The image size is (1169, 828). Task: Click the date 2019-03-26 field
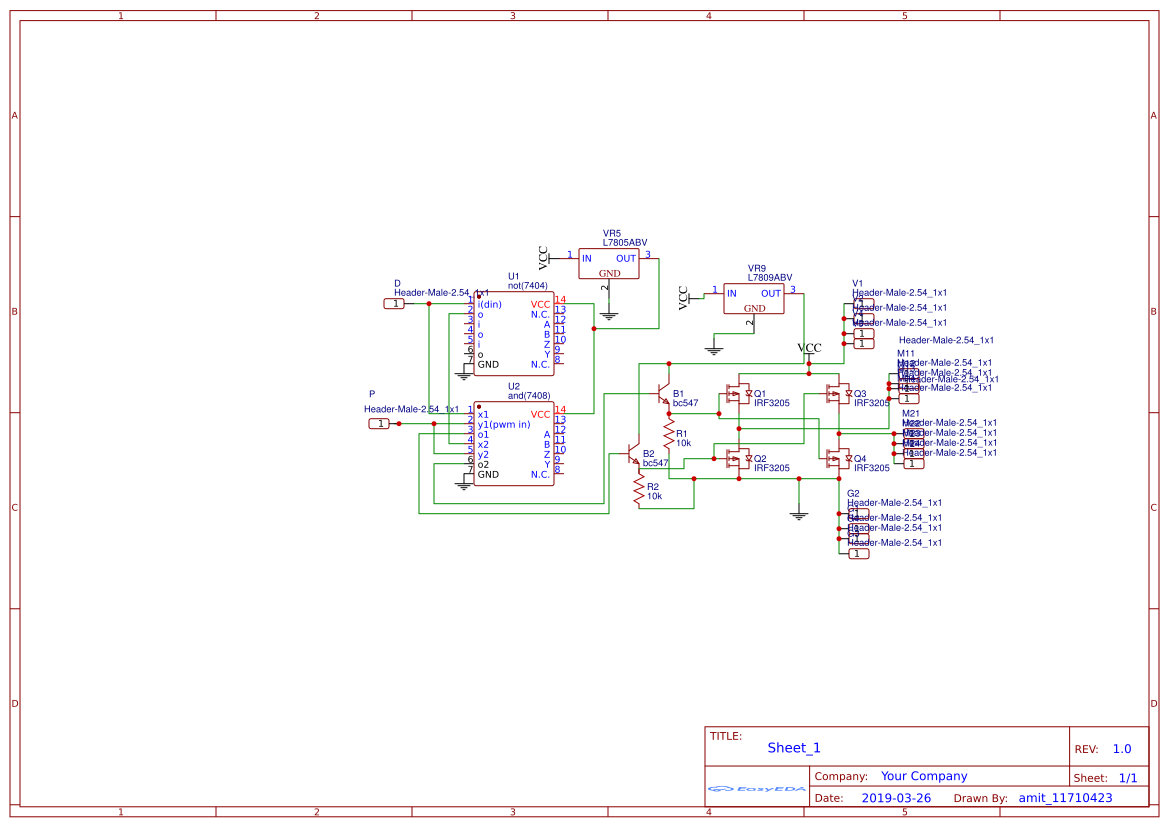(897, 797)
